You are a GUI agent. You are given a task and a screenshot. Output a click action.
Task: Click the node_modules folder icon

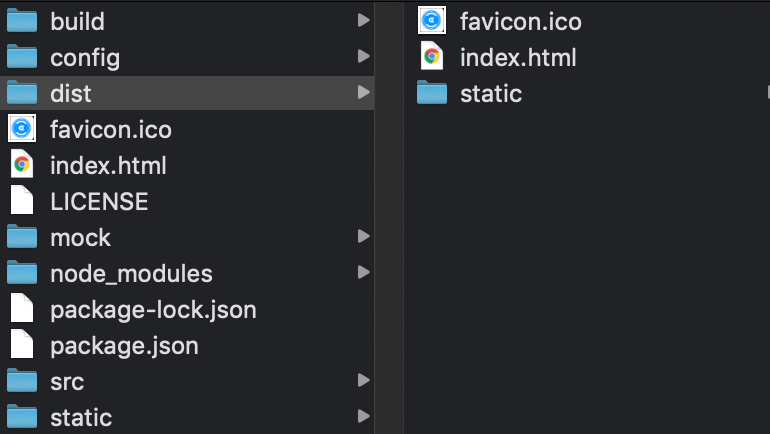[x=22, y=273]
